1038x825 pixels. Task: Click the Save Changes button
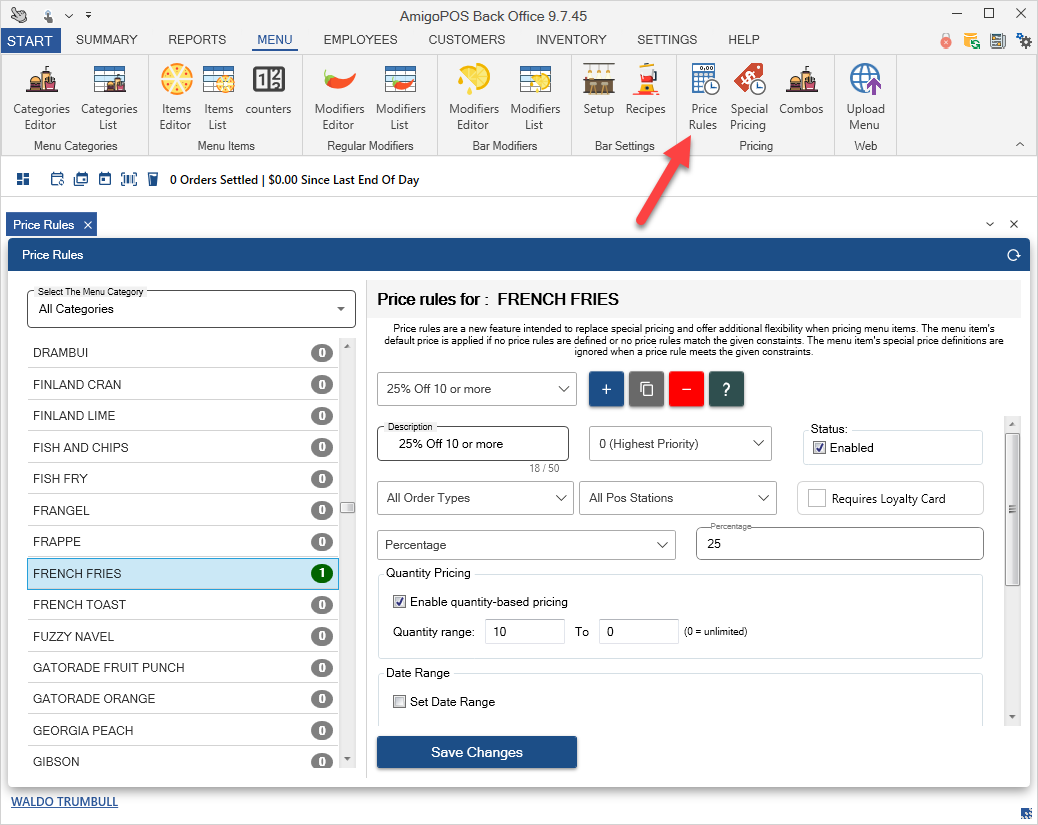(477, 752)
